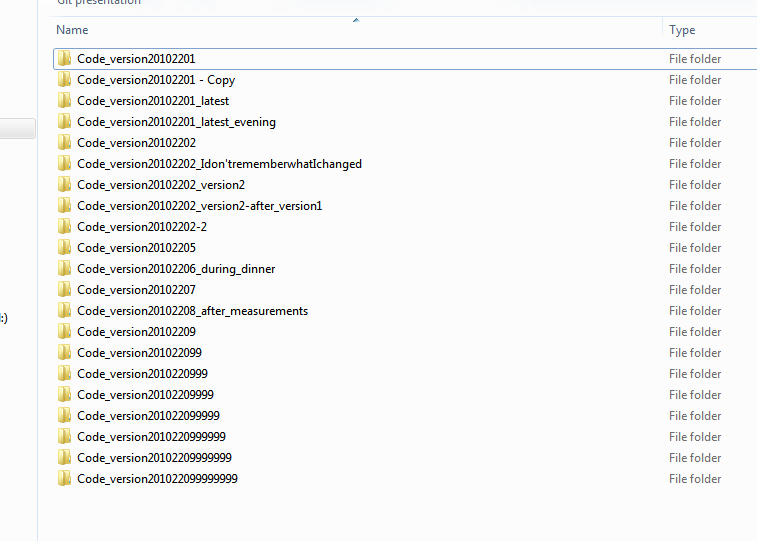Click folder icon of Code_version20102202-2
The image size is (757, 541).
pyautogui.click(x=64, y=226)
